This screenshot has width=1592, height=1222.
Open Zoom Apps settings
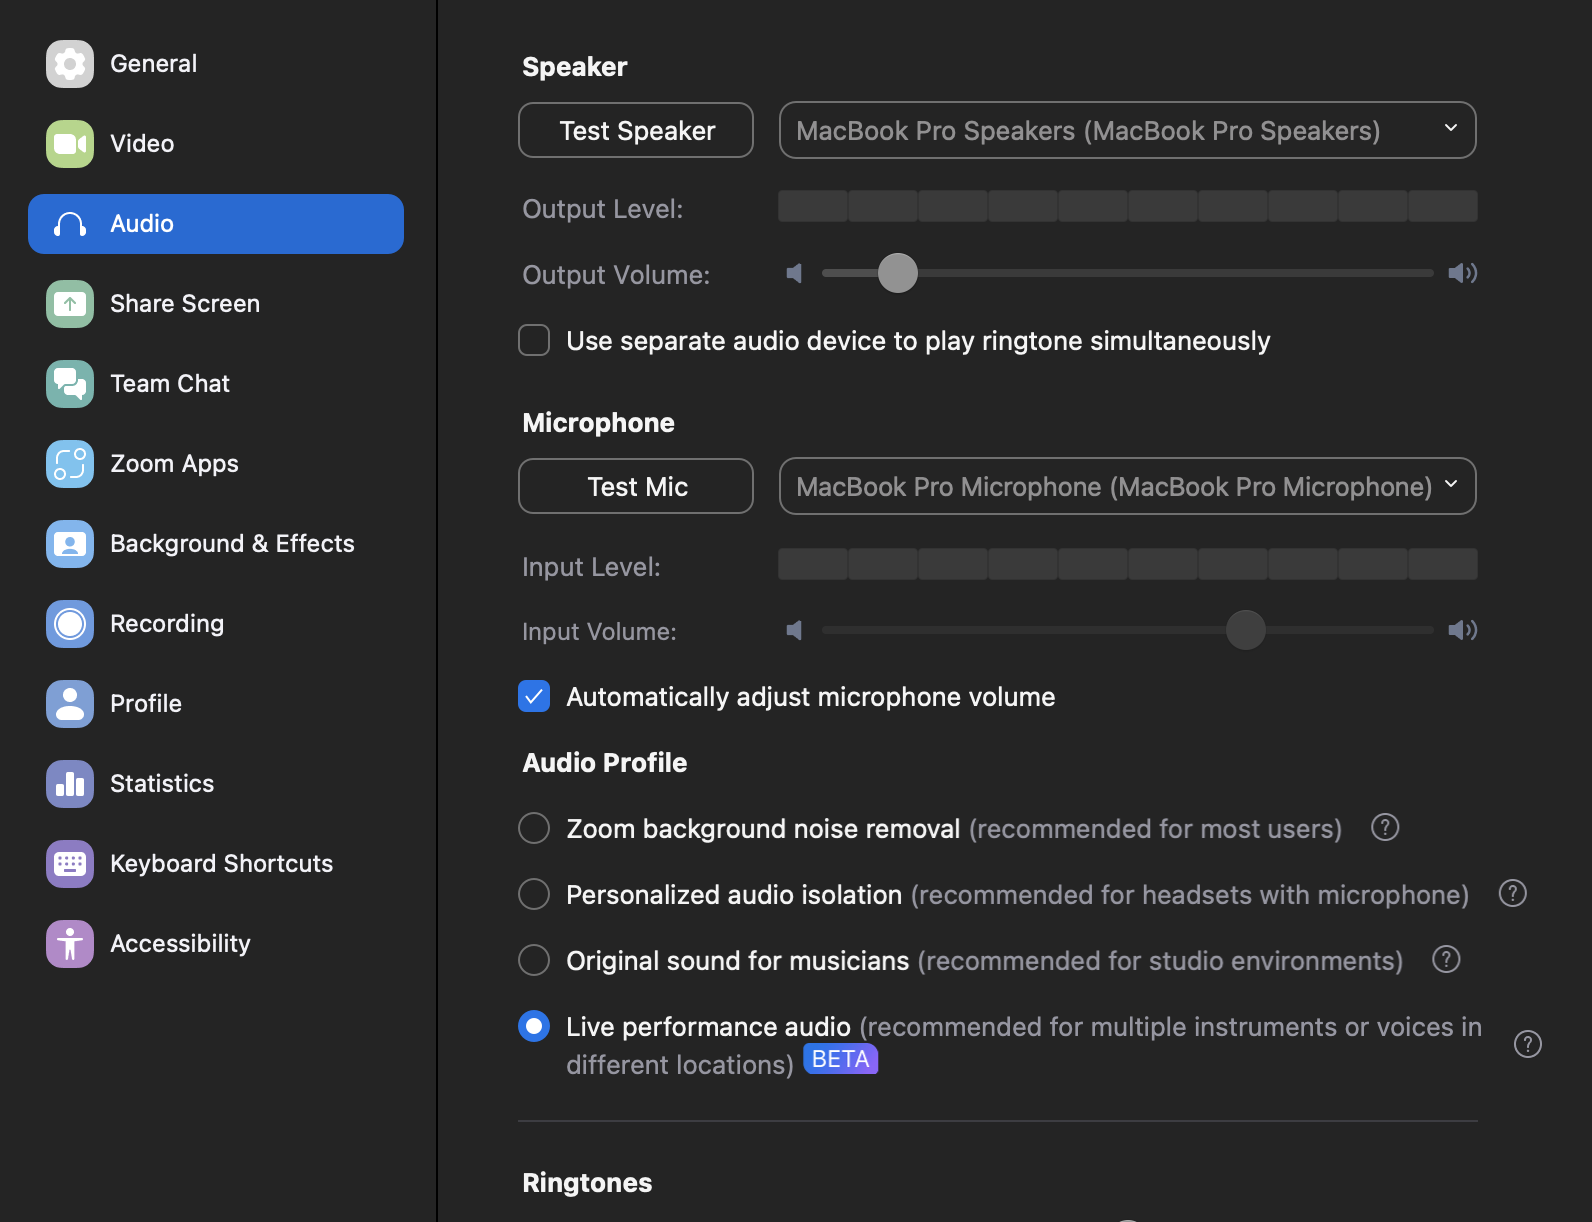point(216,464)
